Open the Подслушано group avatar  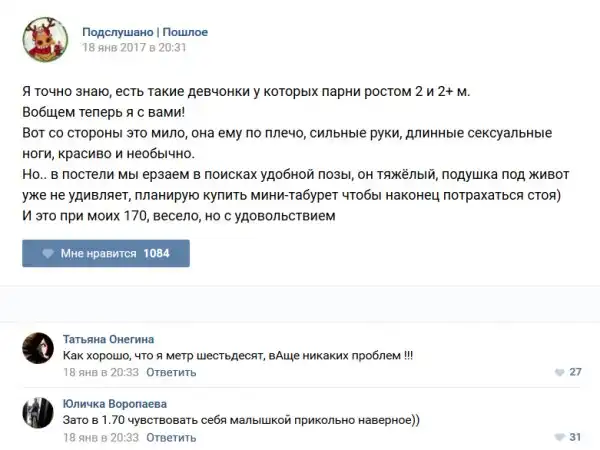point(45,40)
